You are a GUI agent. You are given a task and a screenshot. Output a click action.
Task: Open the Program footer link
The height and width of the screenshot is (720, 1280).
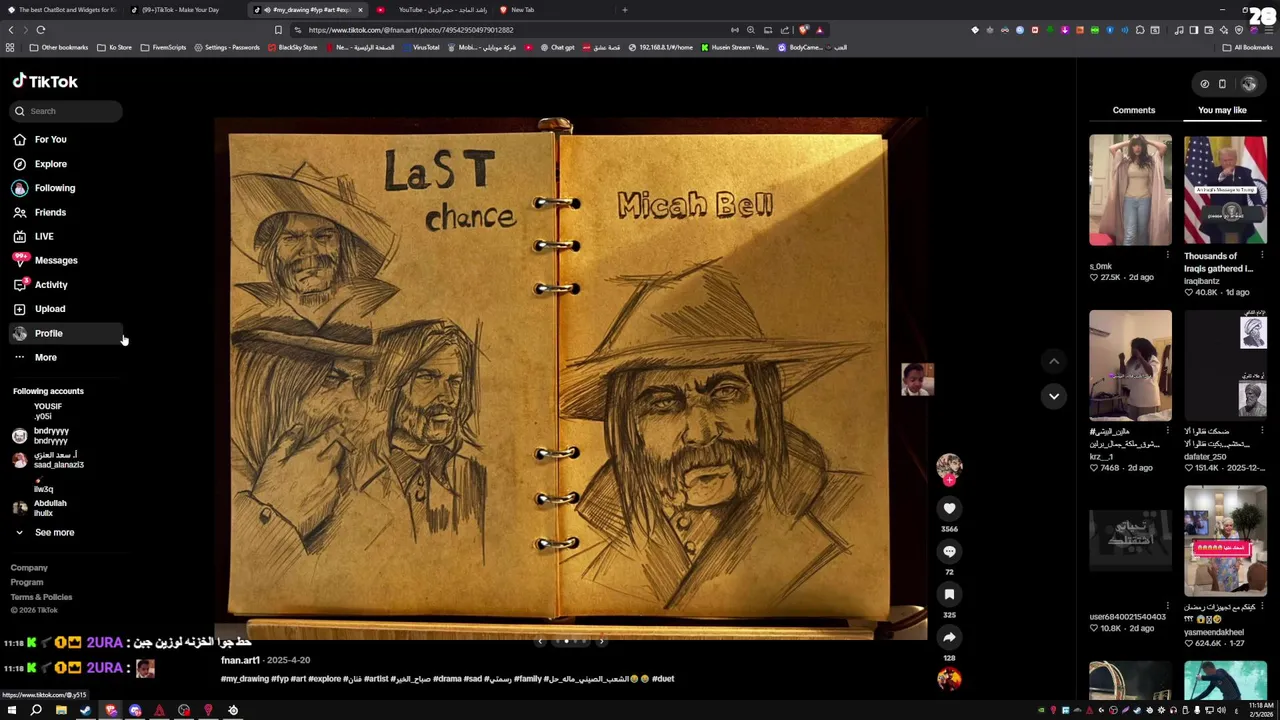[x=27, y=582]
